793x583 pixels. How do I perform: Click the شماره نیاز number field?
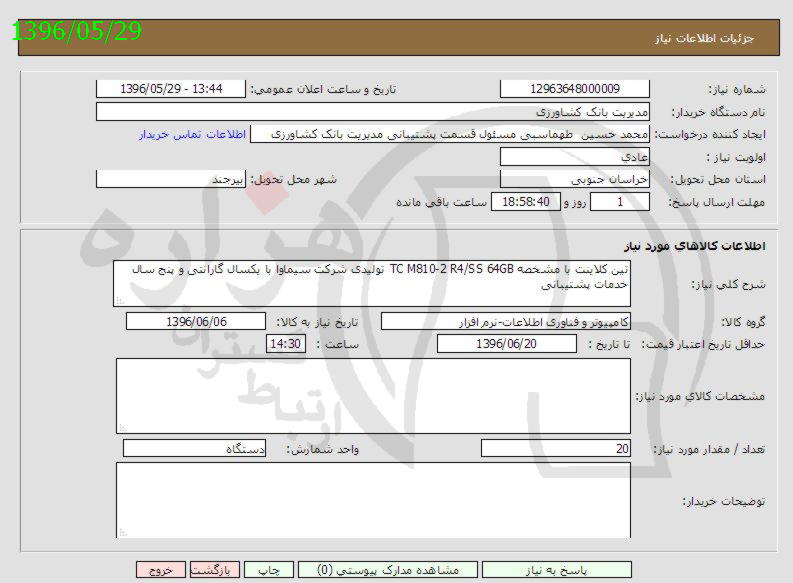pyautogui.click(x=574, y=89)
